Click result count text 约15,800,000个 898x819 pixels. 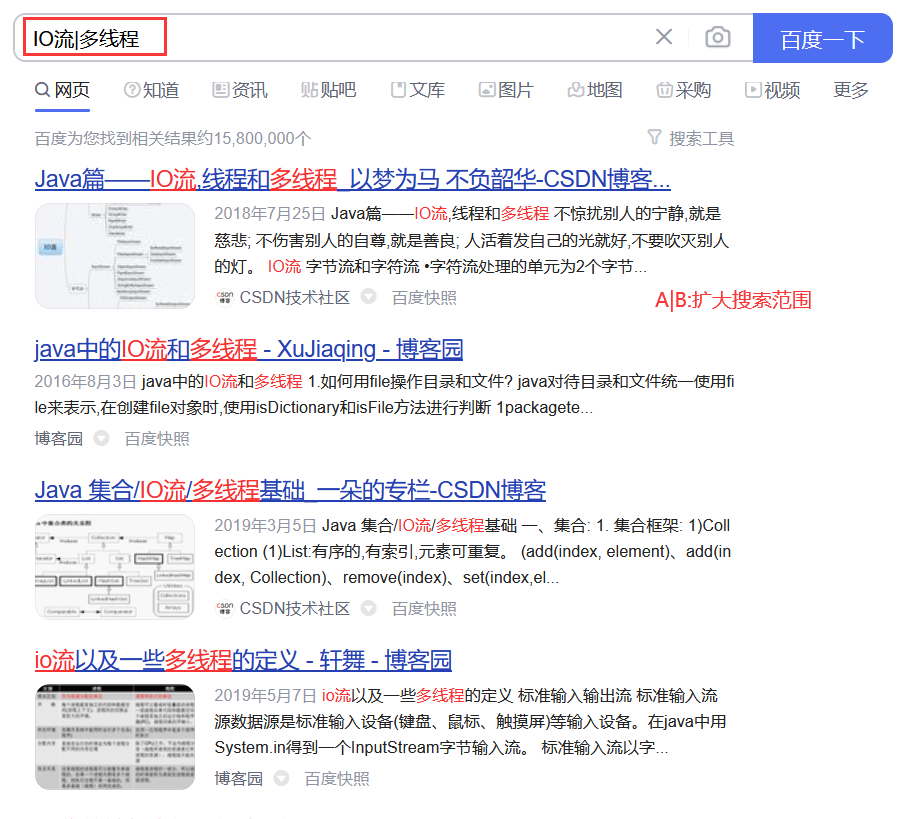(254, 138)
